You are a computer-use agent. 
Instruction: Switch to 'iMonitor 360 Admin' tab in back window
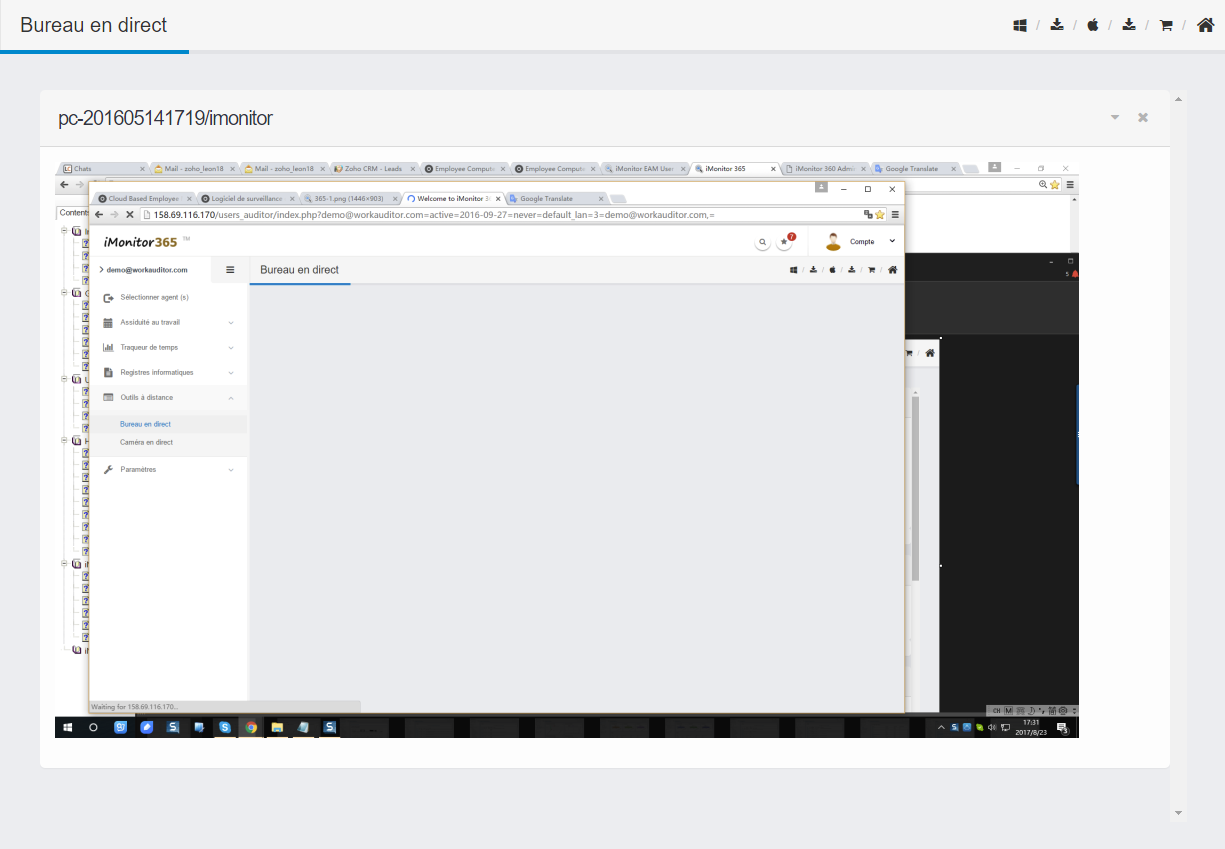(824, 169)
